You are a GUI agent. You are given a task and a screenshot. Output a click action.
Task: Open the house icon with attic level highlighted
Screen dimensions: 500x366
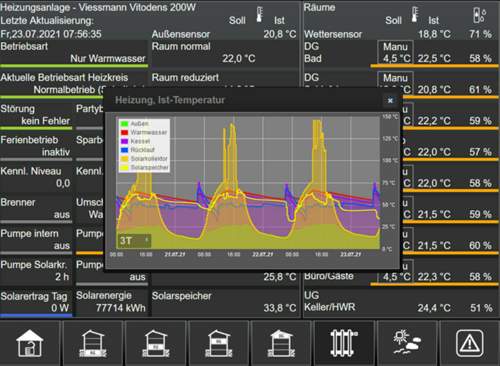tap(281, 343)
